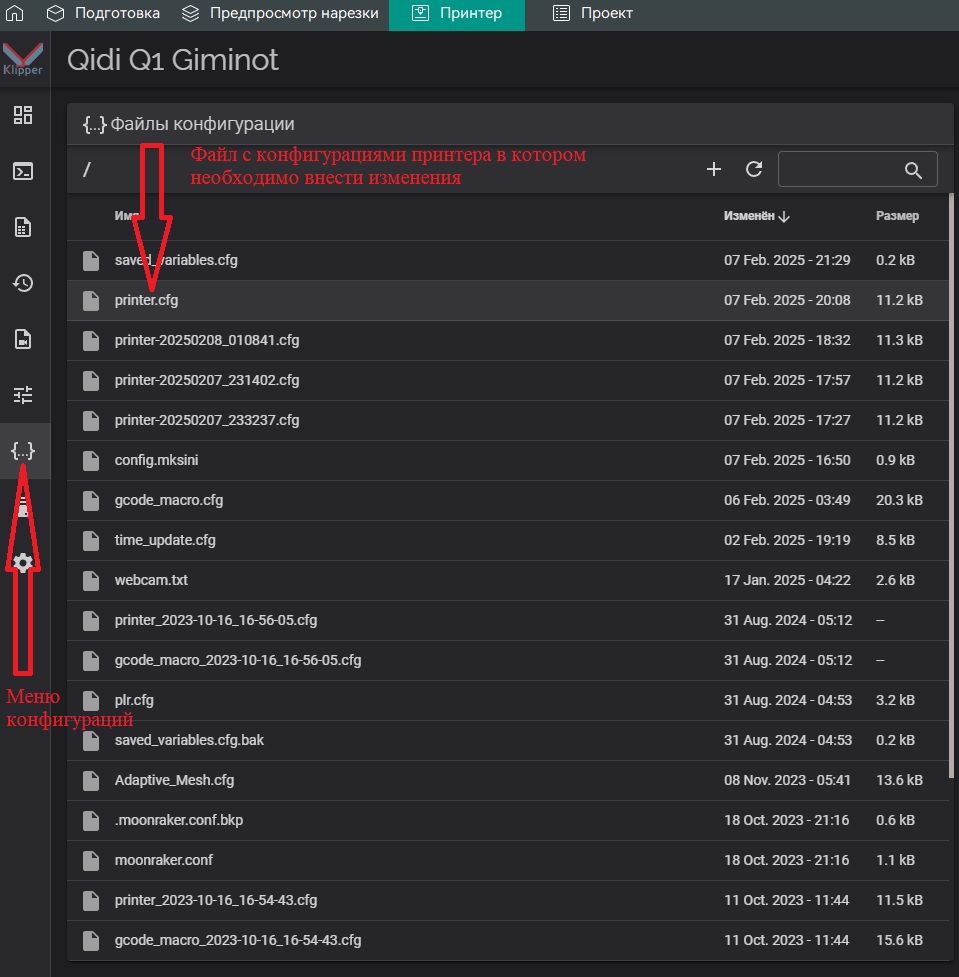959x977 pixels.
Task: Open printer-20250207_233237.cfg
Action: pyautogui.click(x=508, y=420)
